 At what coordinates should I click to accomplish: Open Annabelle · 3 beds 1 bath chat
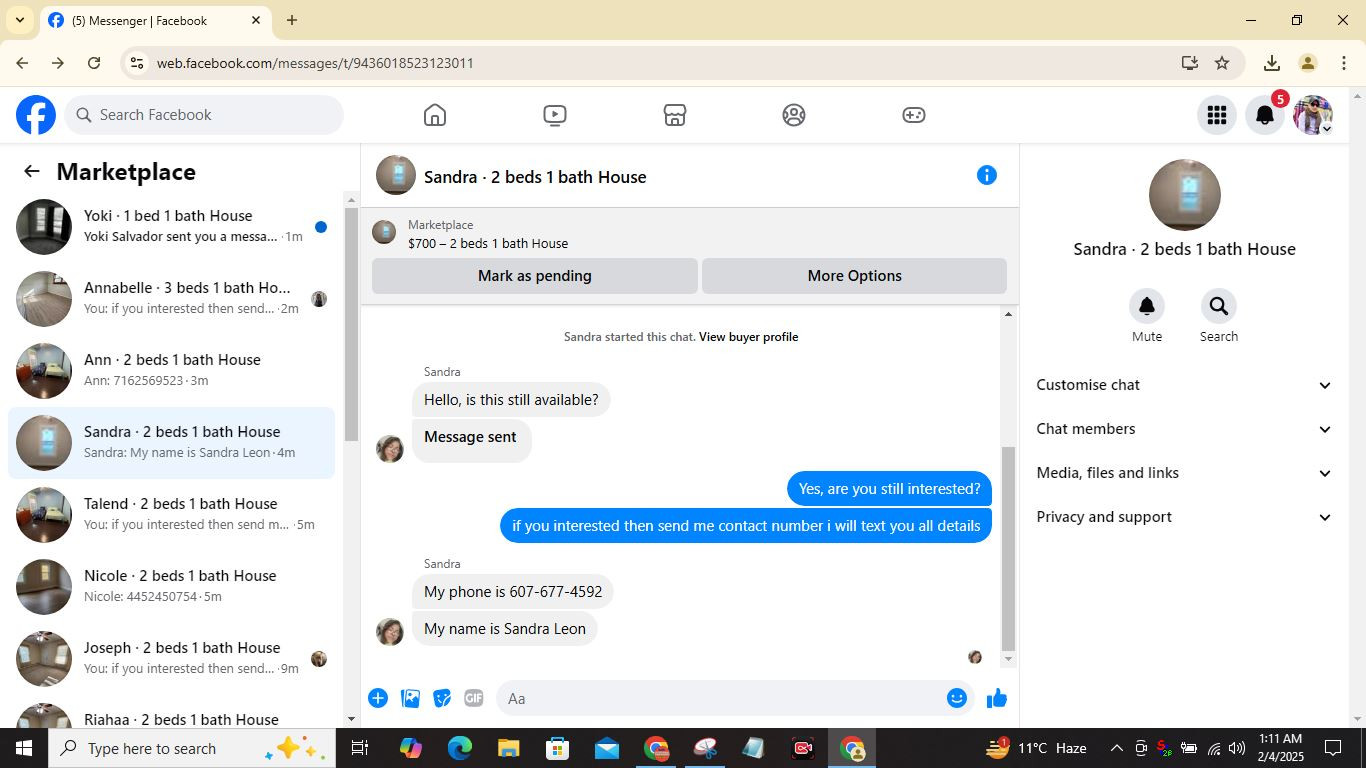[x=172, y=299]
